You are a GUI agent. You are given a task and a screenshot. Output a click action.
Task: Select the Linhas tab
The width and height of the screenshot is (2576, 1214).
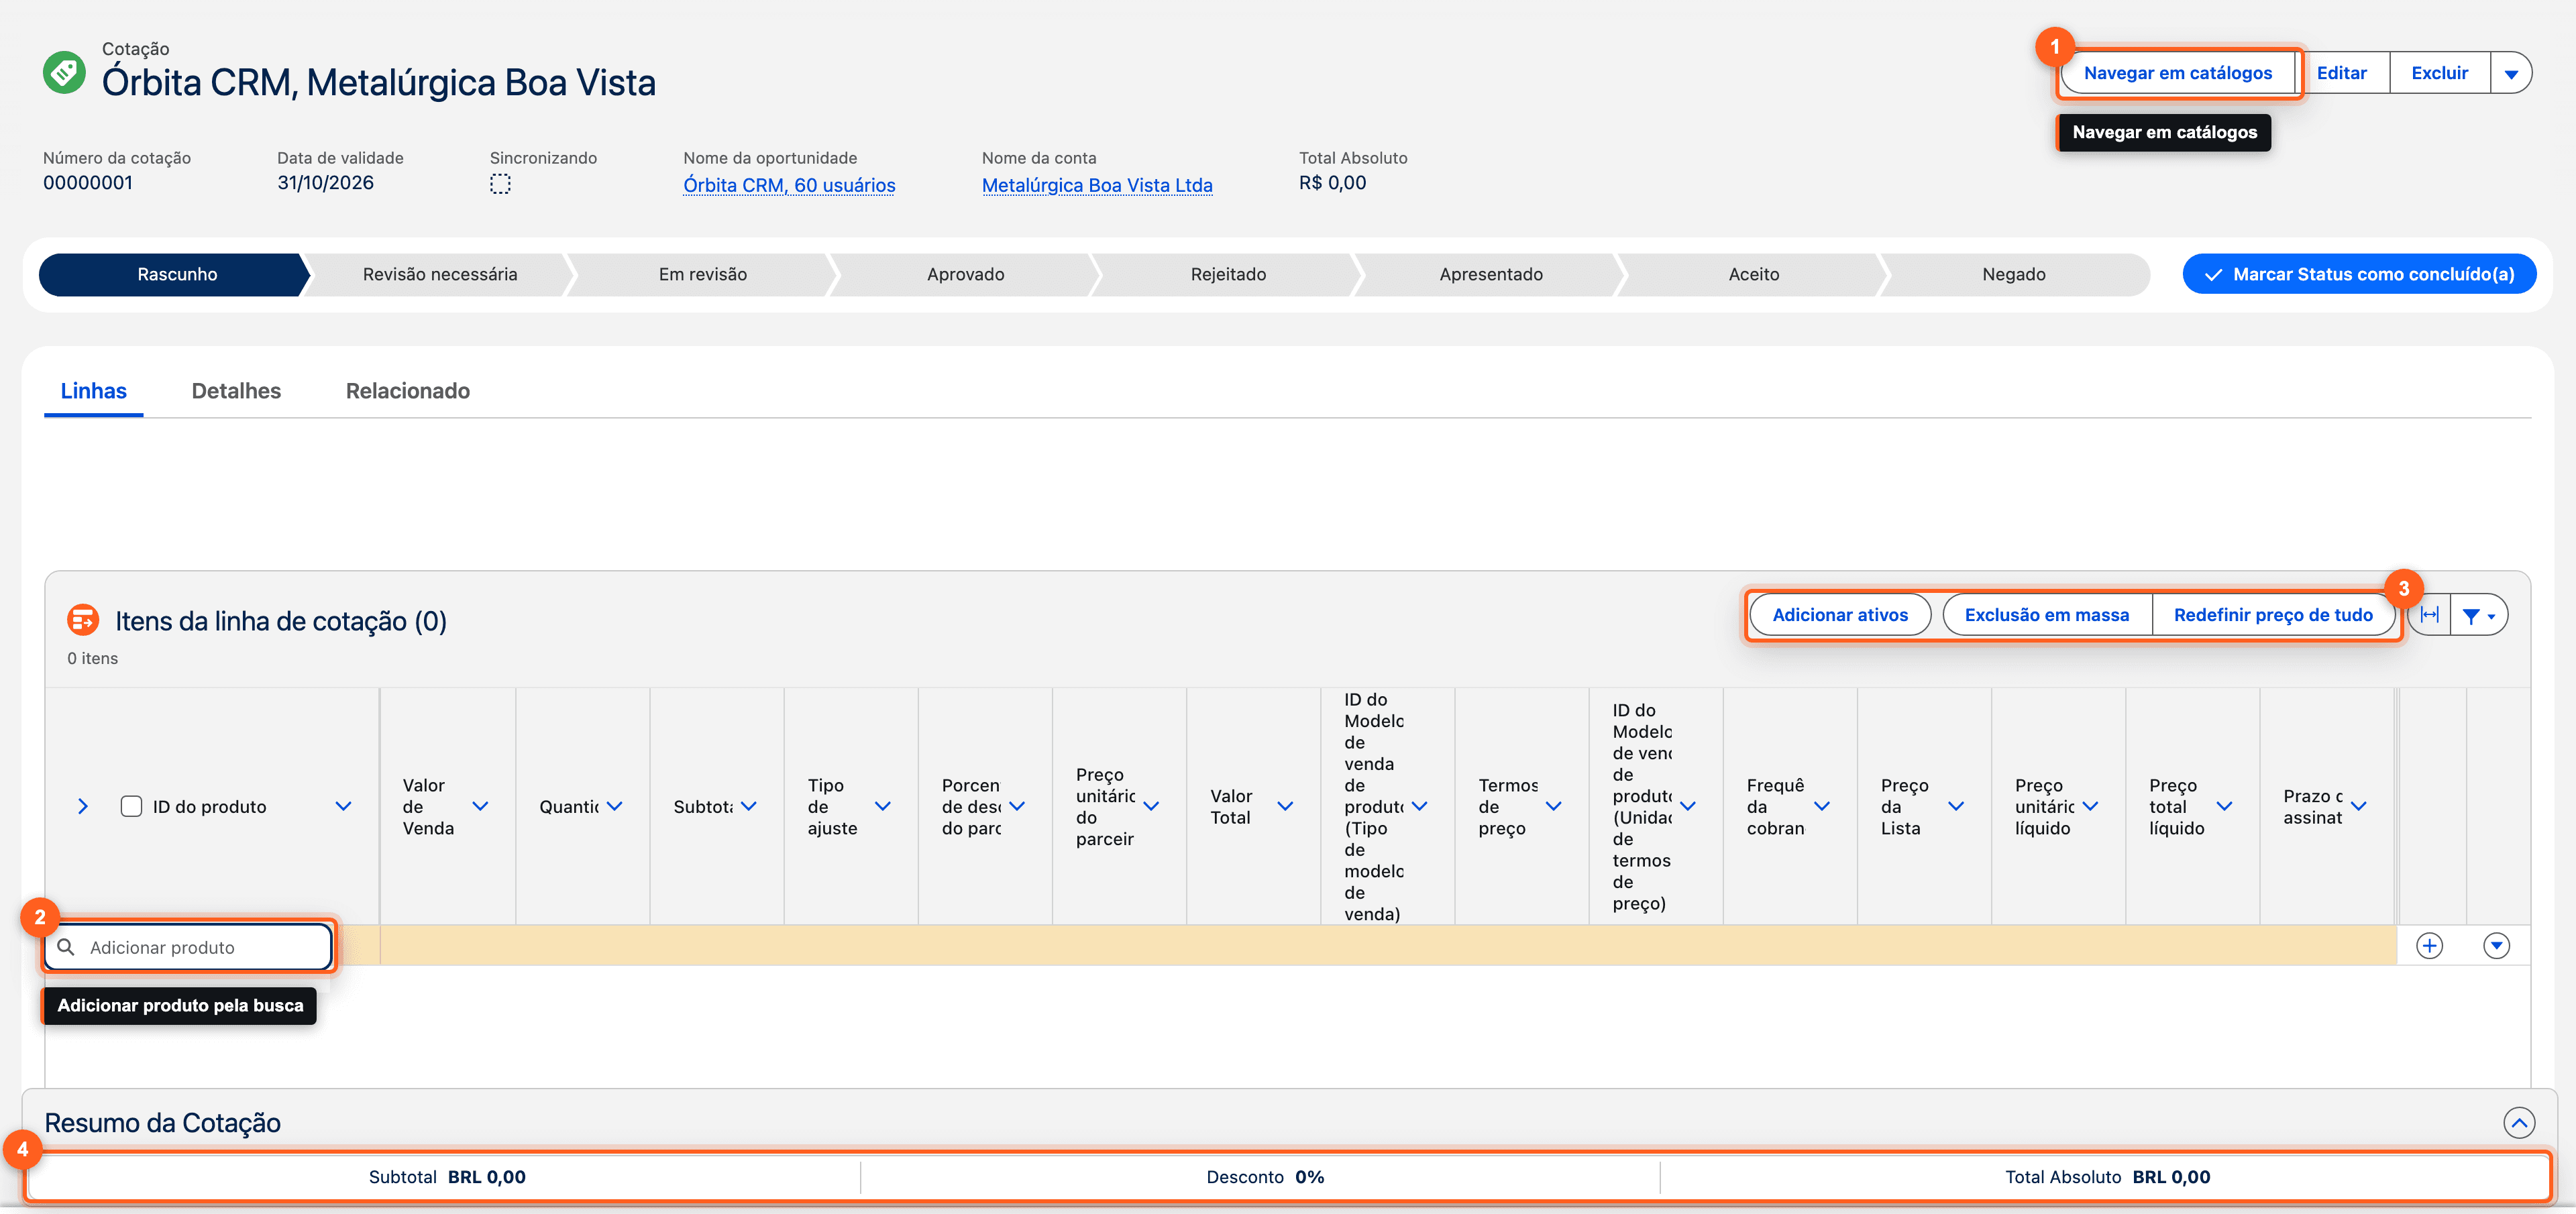[x=94, y=391]
